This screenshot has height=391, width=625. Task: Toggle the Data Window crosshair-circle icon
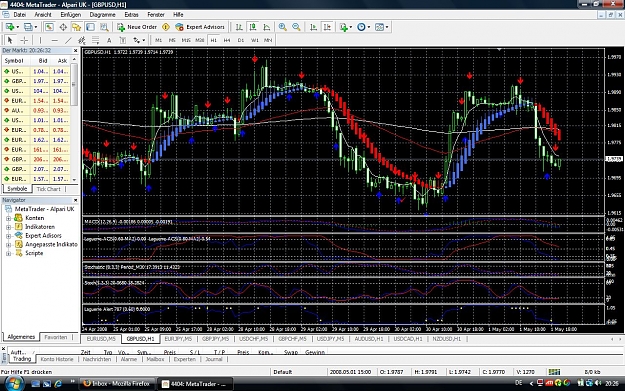(63, 27)
